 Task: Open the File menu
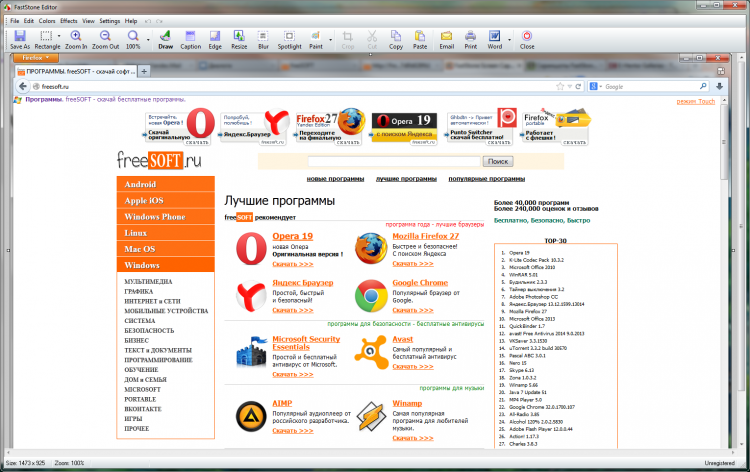15,21
